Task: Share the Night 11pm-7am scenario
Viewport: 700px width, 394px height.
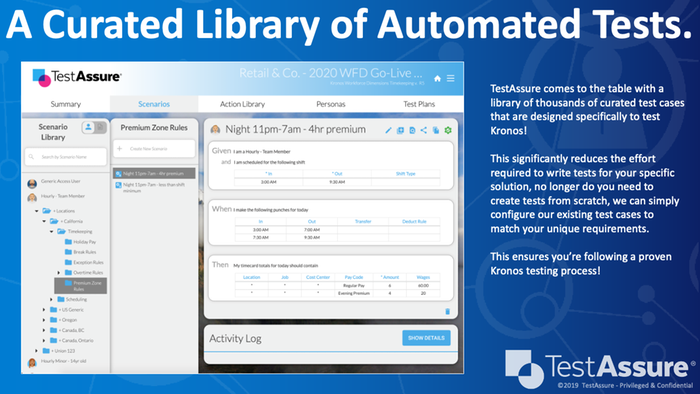Action: click(x=424, y=130)
